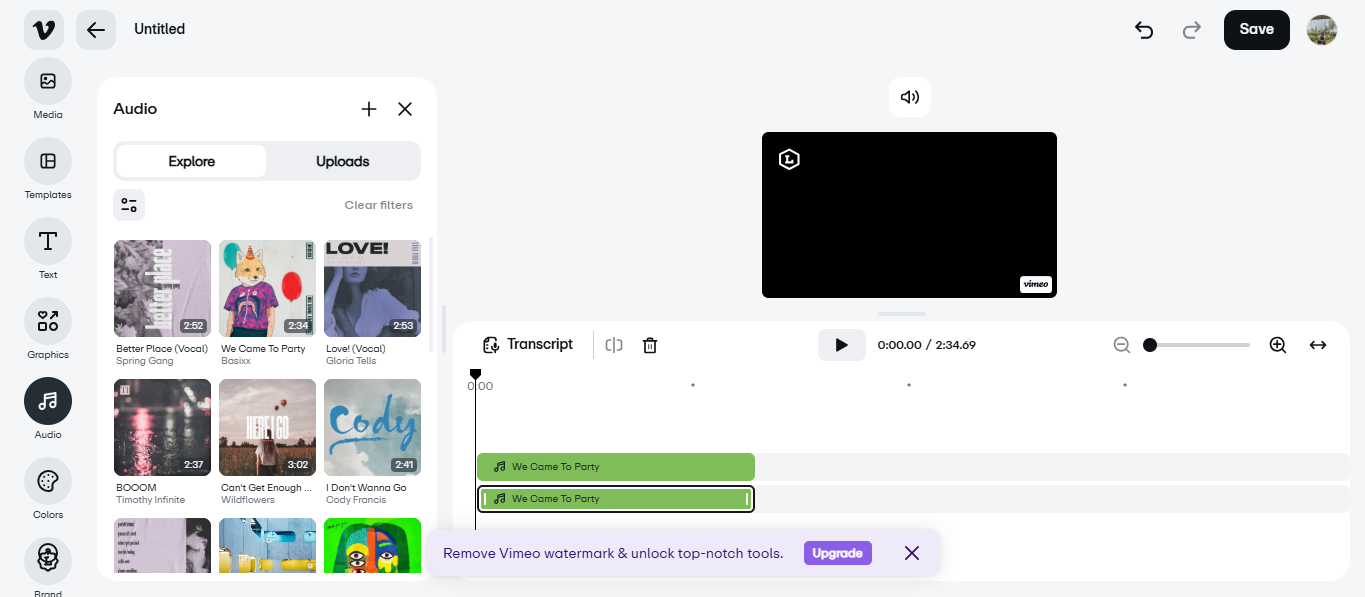Screen dimensions: 1365x597
Task: Toggle the preview volume speaker
Action: click(x=910, y=97)
